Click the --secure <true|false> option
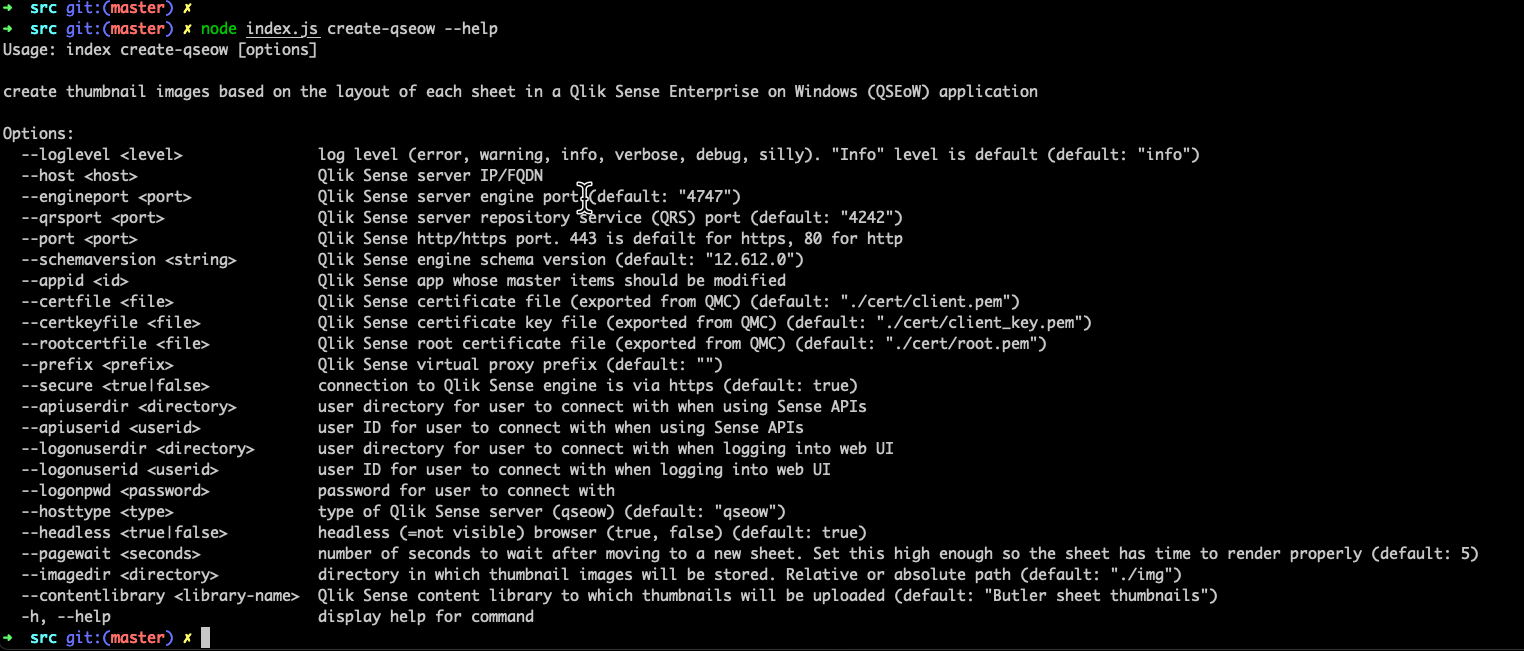Image resolution: width=1524 pixels, height=651 pixels. pos(114,385)
